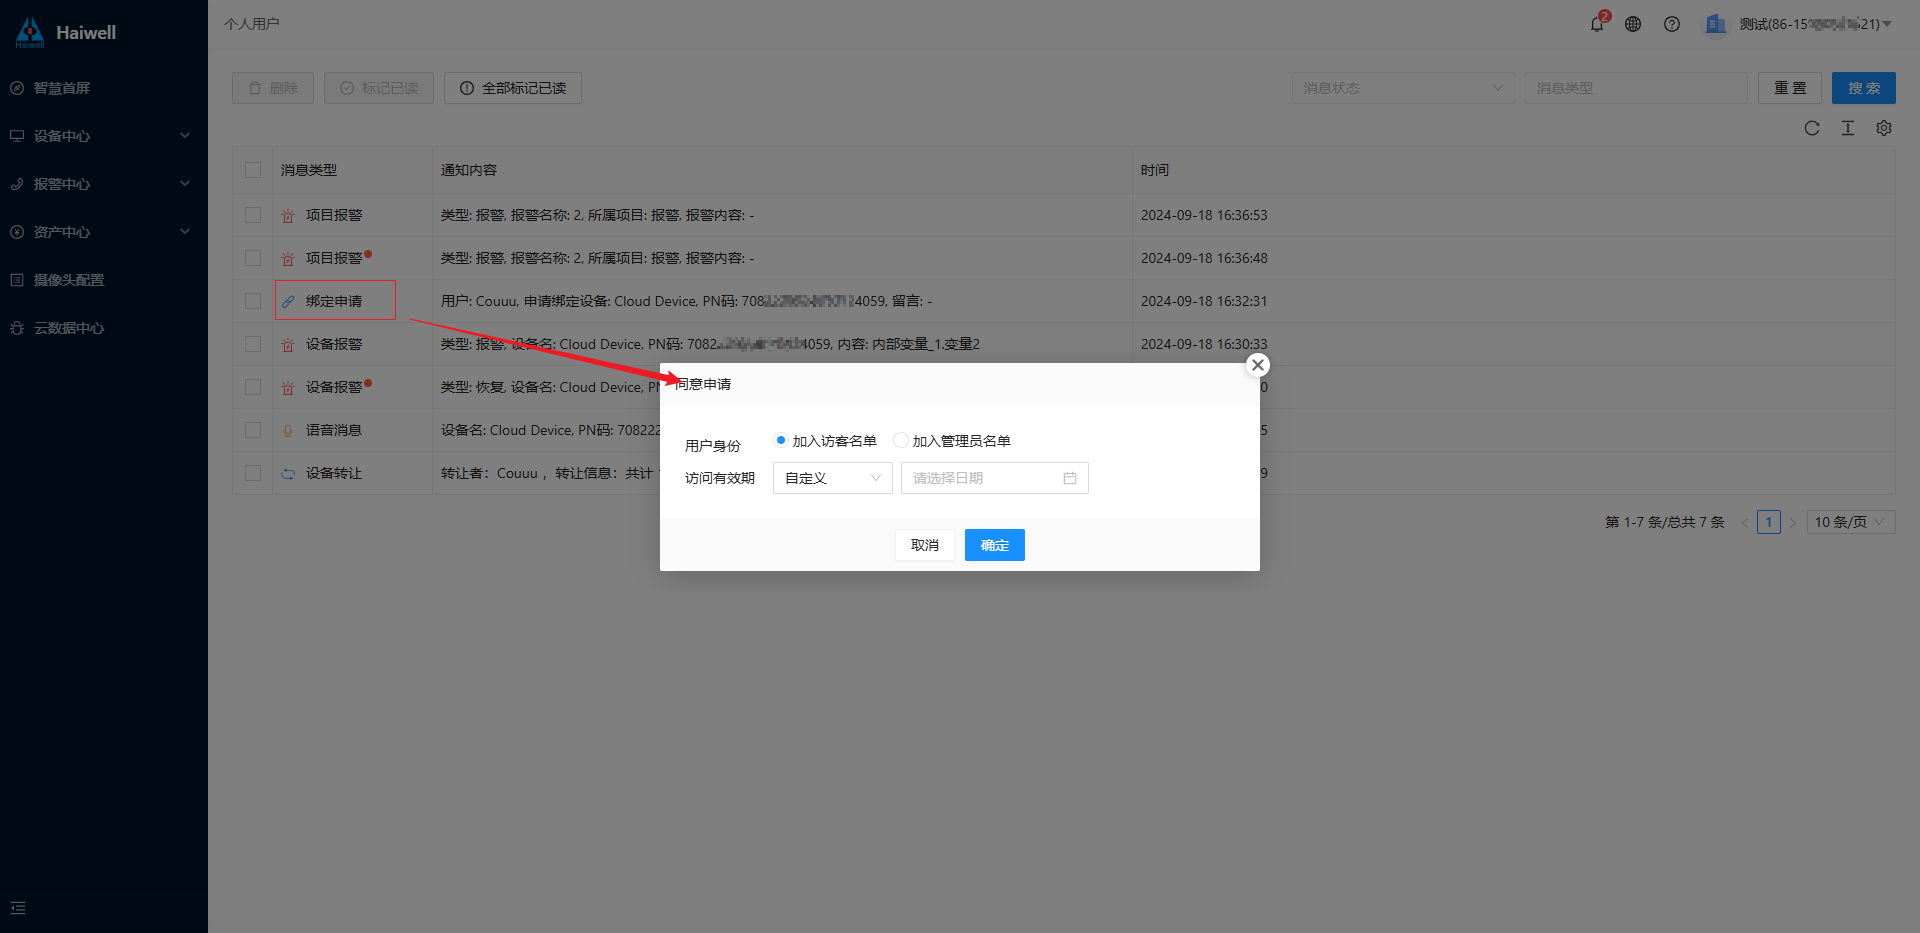This screenshot has height=933, width=1920.
Task: Open the notification bell icon
Action: 1597,24
